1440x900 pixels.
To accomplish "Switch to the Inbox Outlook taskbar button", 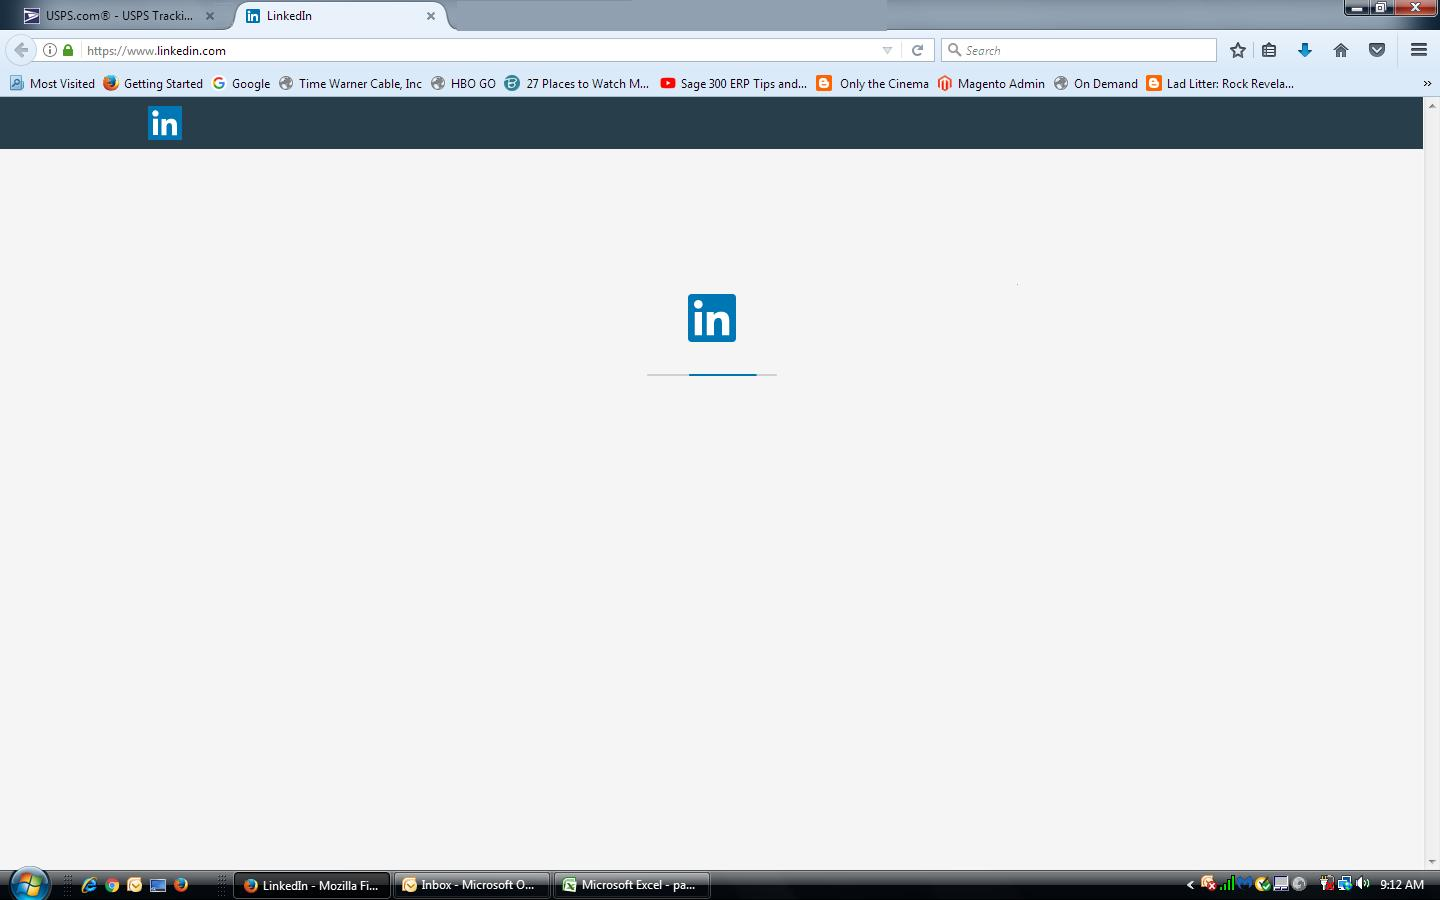I will tap(472, 885).
